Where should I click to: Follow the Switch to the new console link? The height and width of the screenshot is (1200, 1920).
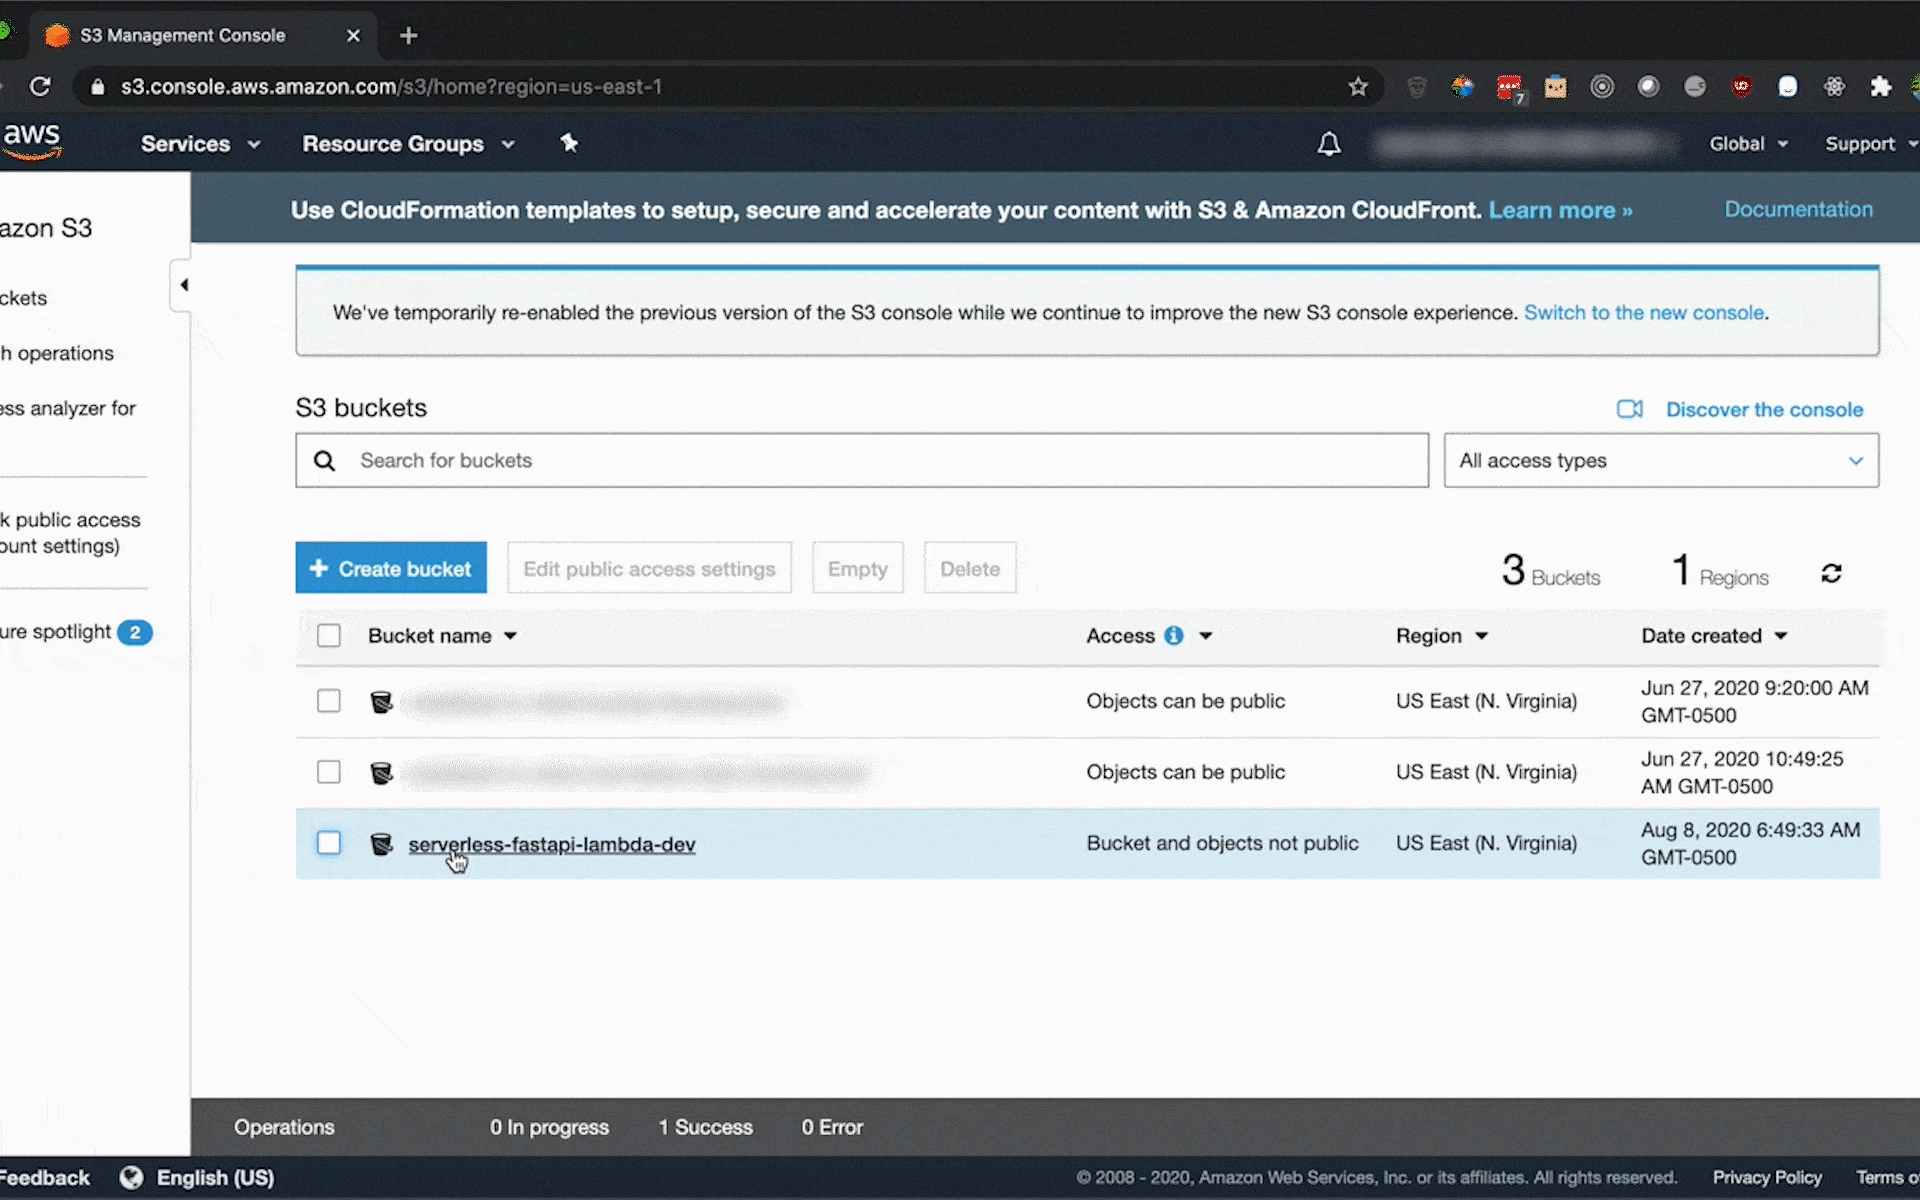pyautogui.click(x=1643, y=312)
